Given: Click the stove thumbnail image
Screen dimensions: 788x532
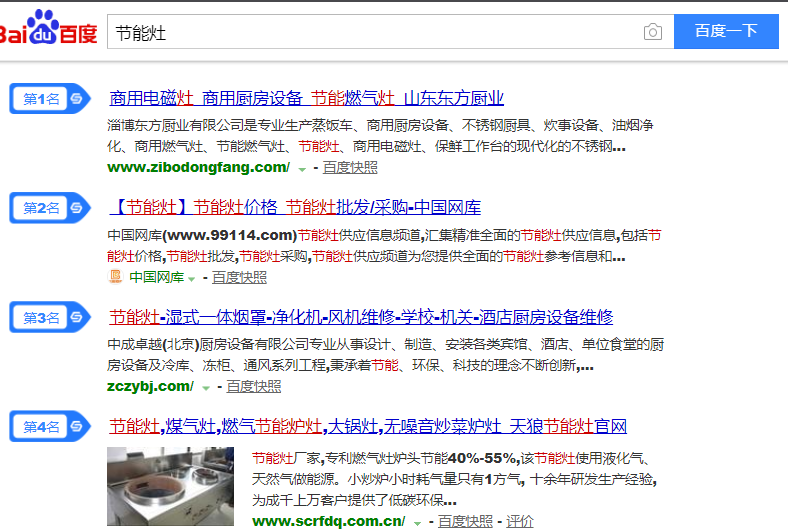Looking at the screenshot, I should [170, 486].
